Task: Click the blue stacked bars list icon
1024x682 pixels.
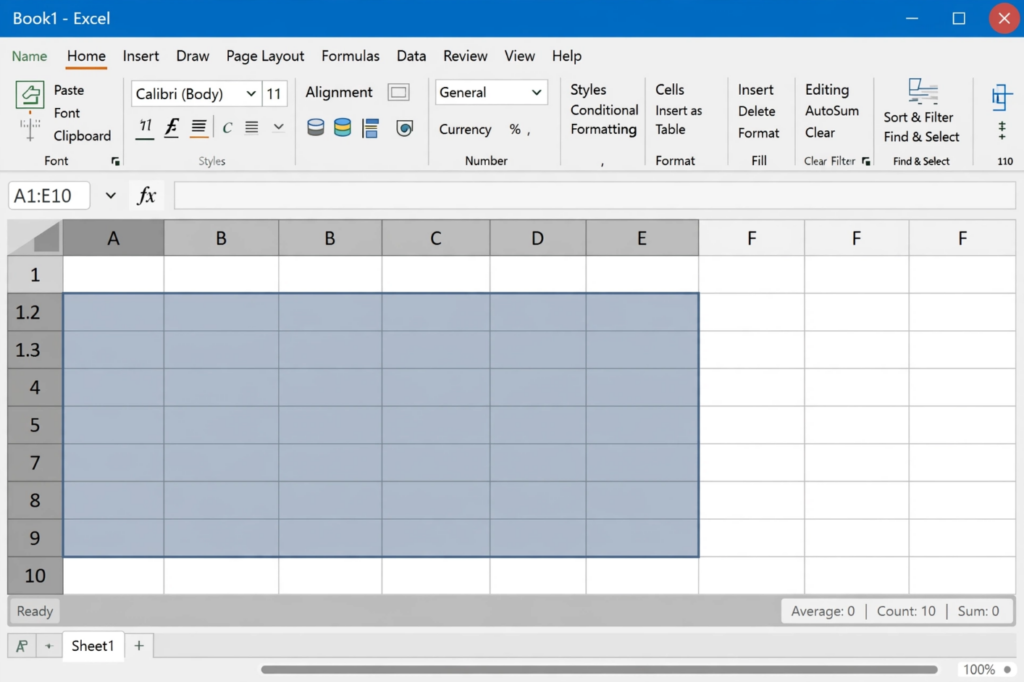Action: [370, 128]
